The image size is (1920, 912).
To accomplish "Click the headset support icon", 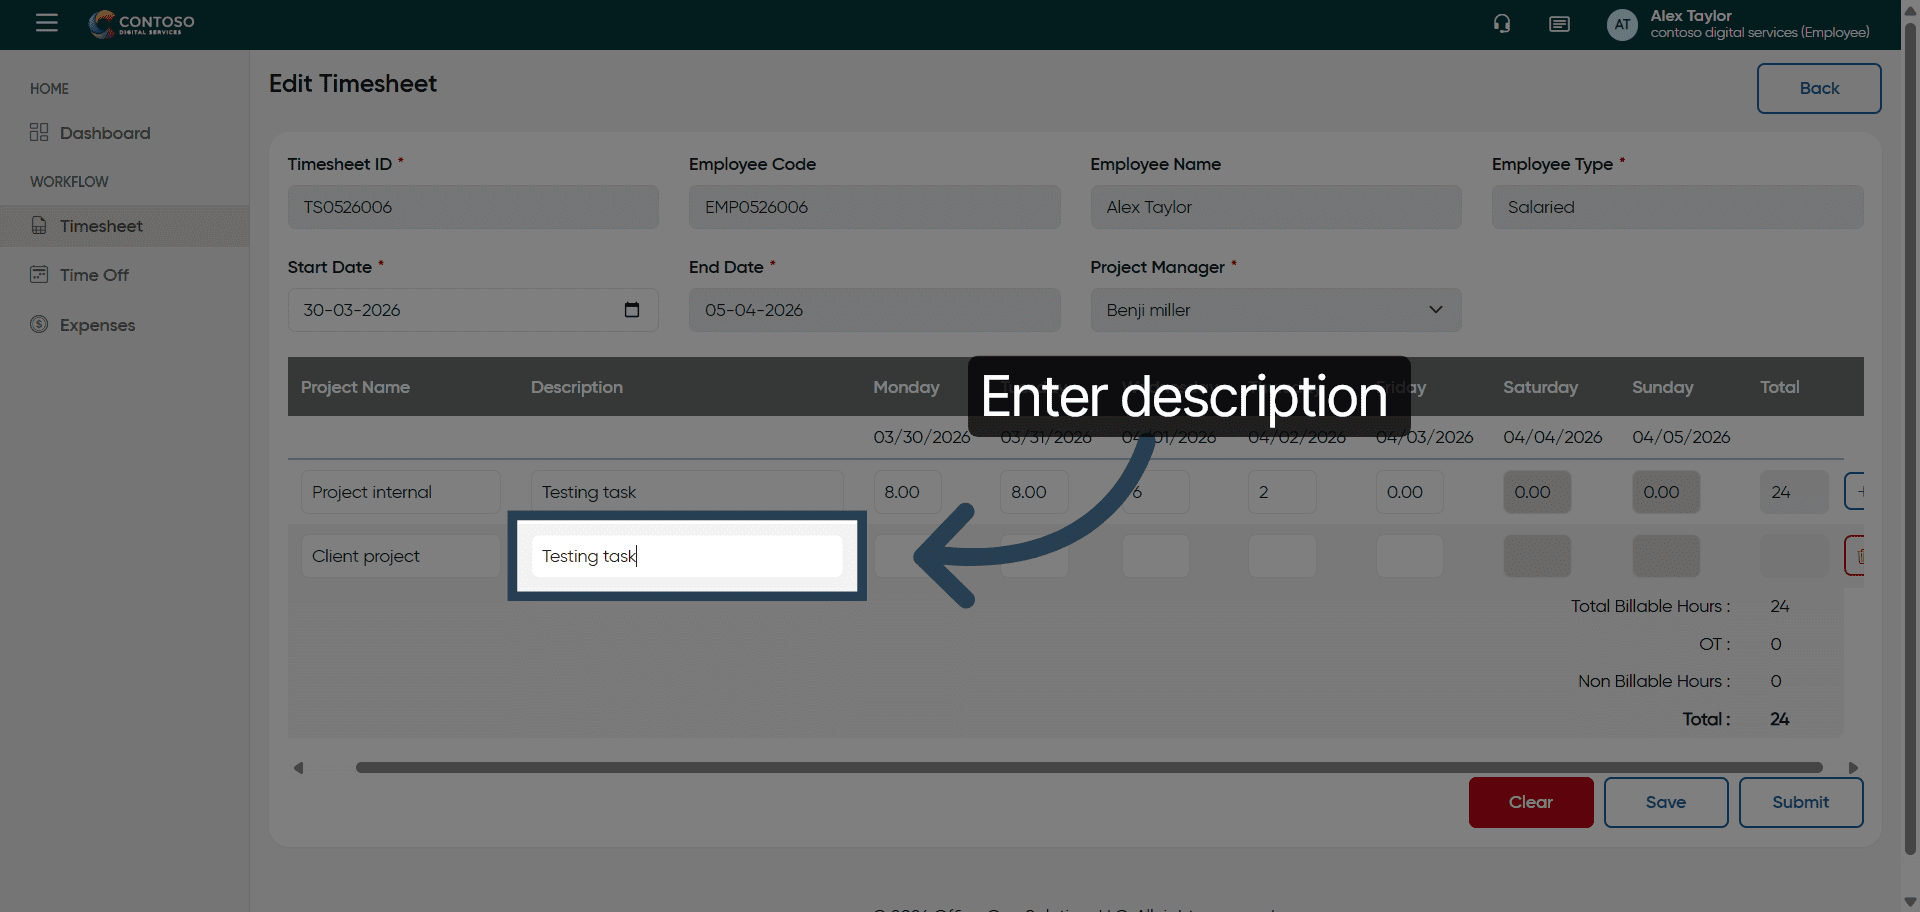I will (1501, 24).
